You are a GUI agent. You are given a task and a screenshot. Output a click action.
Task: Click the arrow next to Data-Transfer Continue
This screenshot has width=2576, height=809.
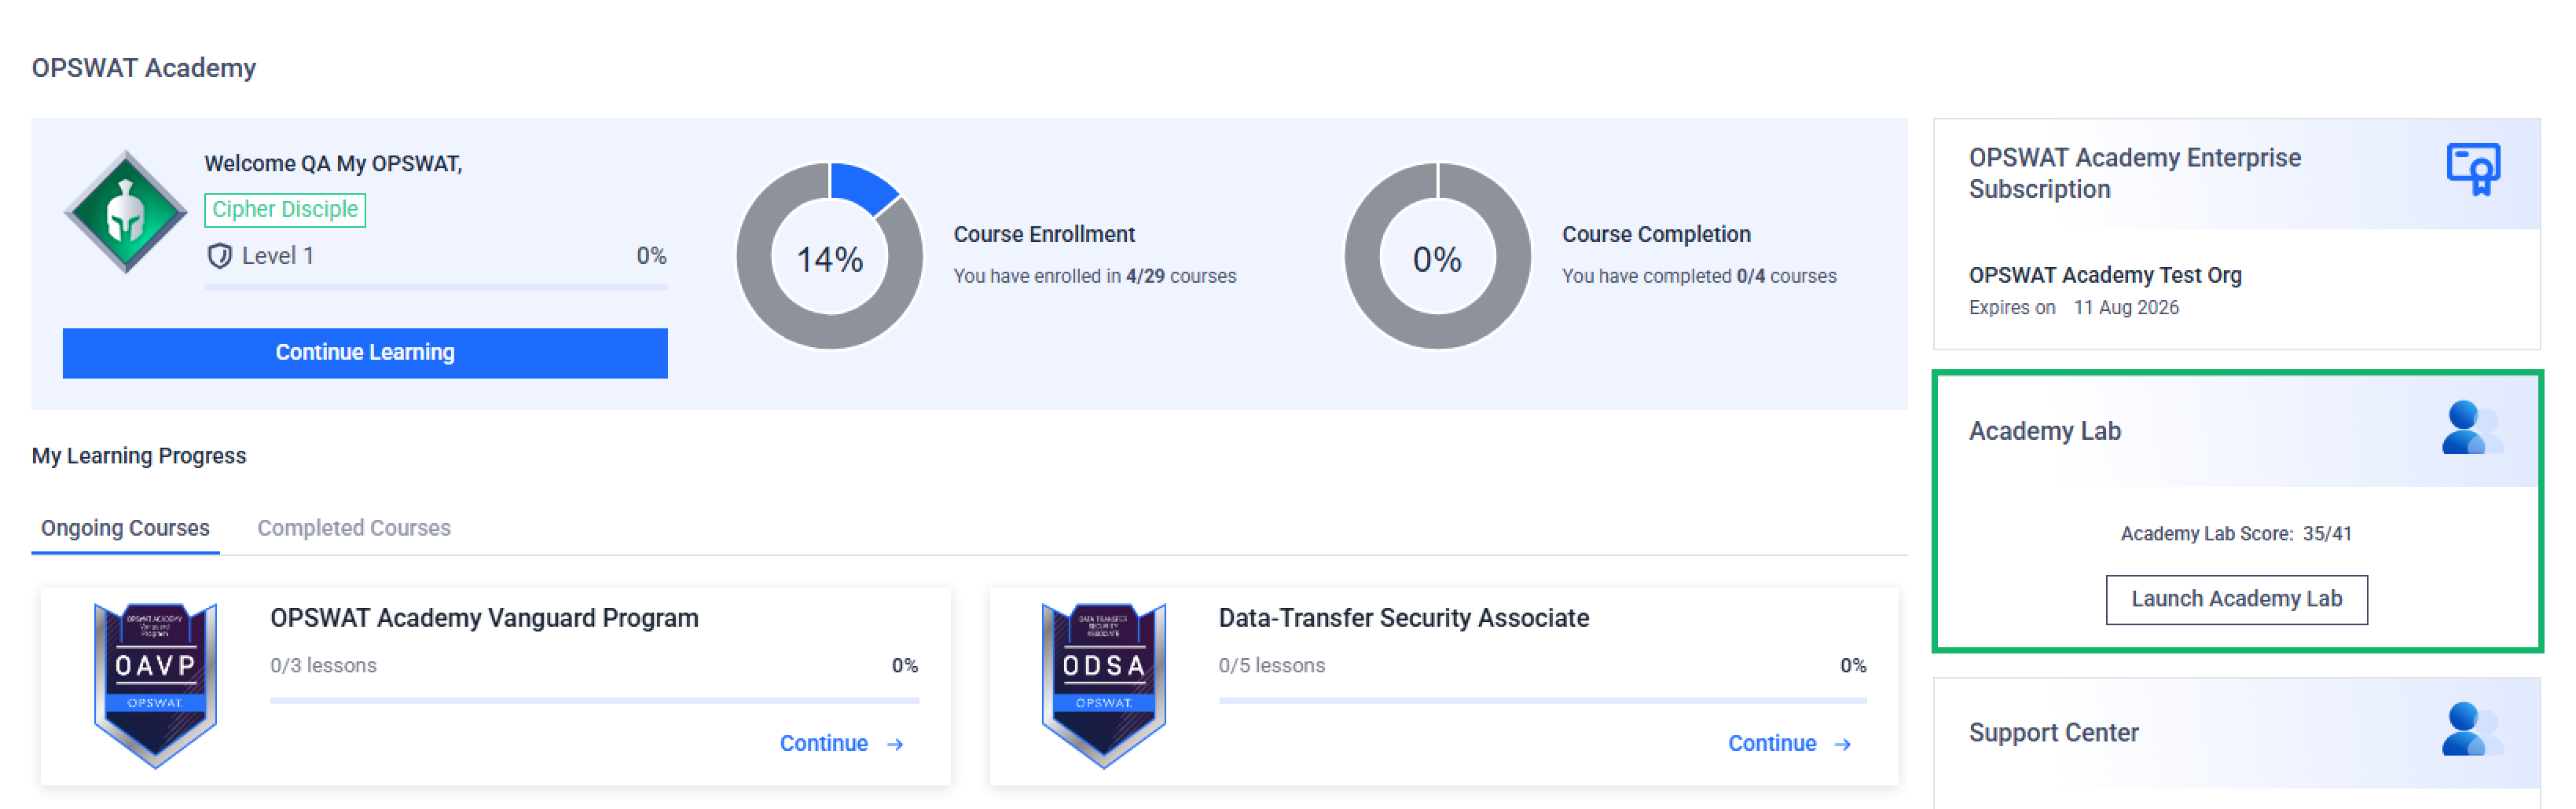click(1843, 744)
